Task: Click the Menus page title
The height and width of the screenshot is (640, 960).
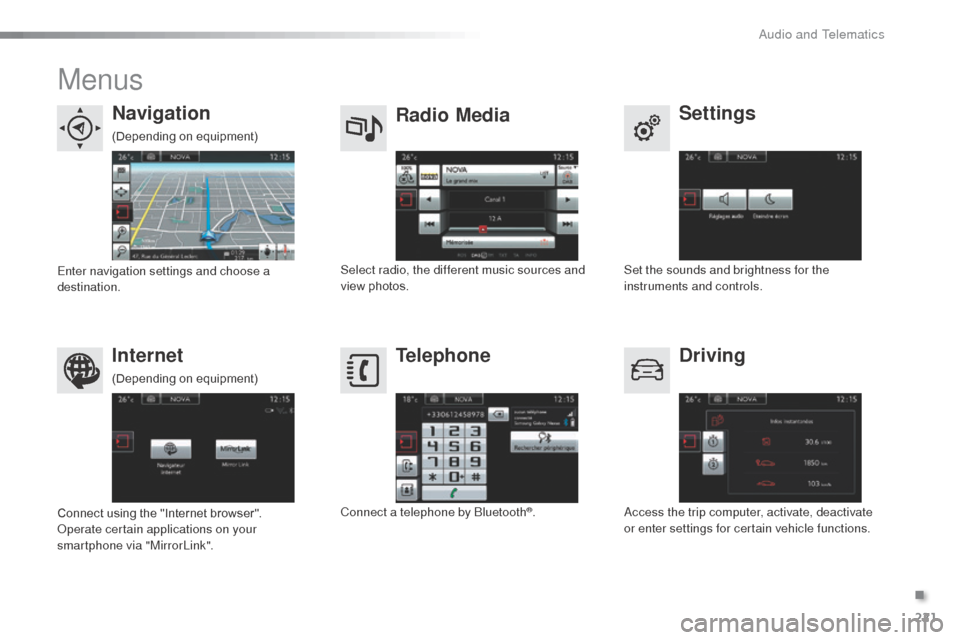Action: (x=100, y=80)
